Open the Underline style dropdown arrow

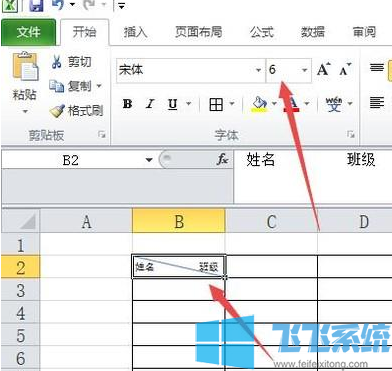188,104
